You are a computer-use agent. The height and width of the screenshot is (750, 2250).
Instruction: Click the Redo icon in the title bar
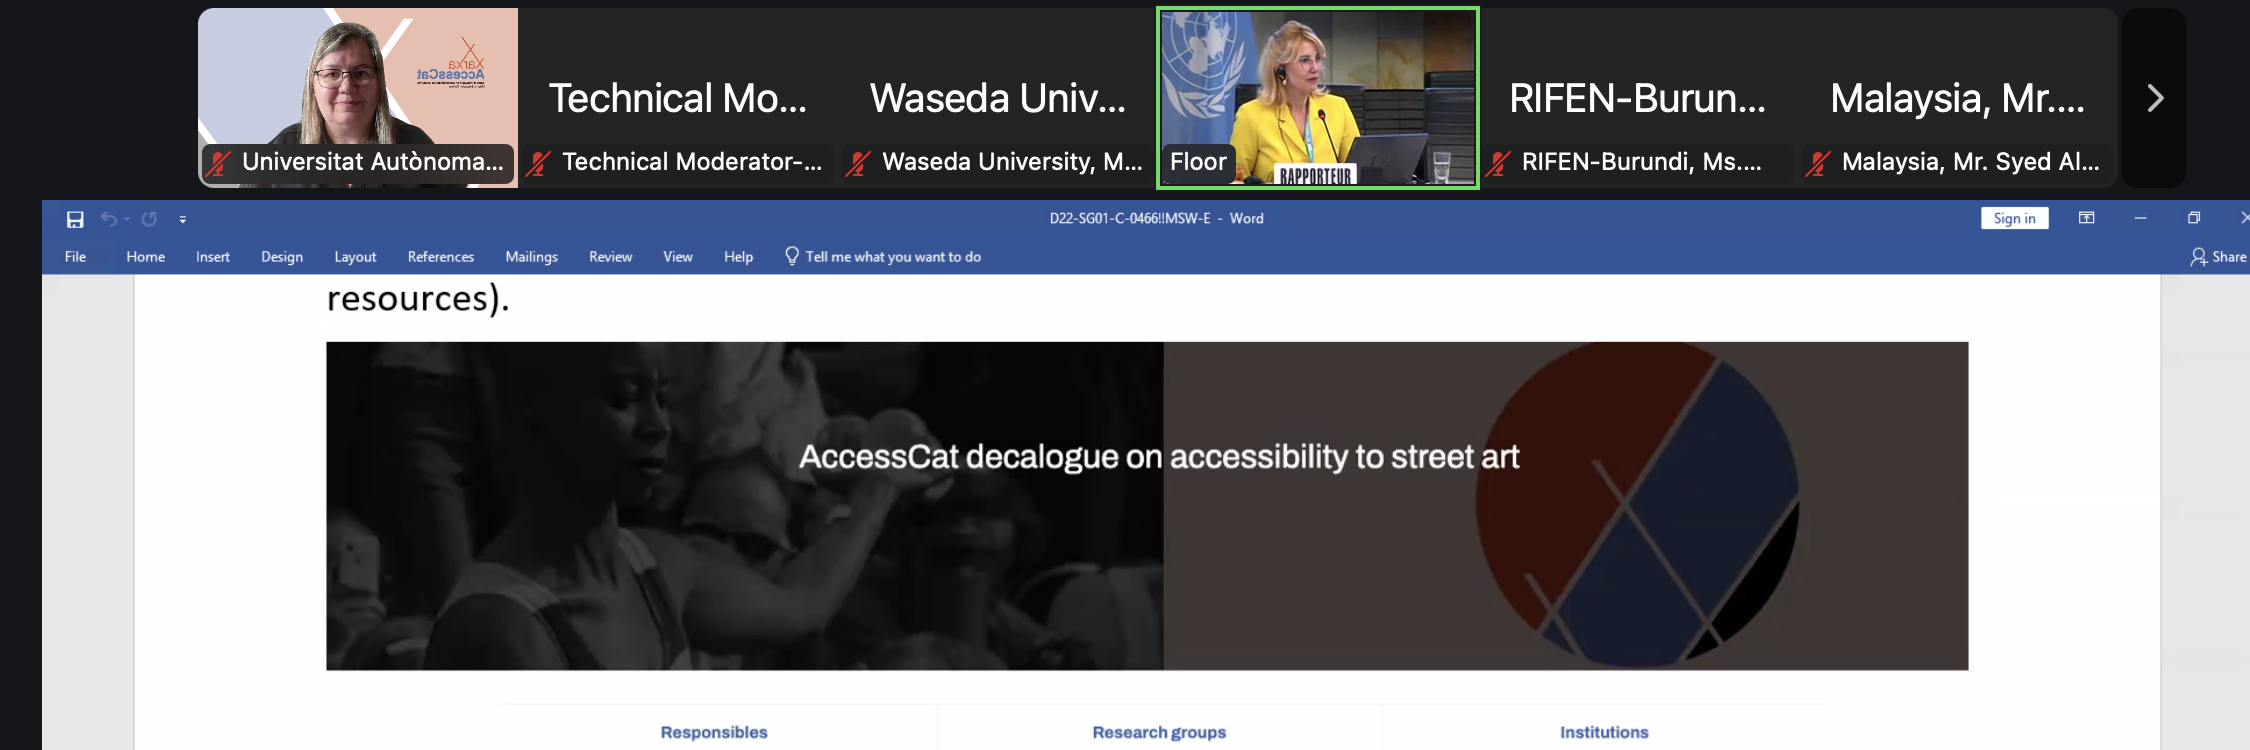coord(149,218)
